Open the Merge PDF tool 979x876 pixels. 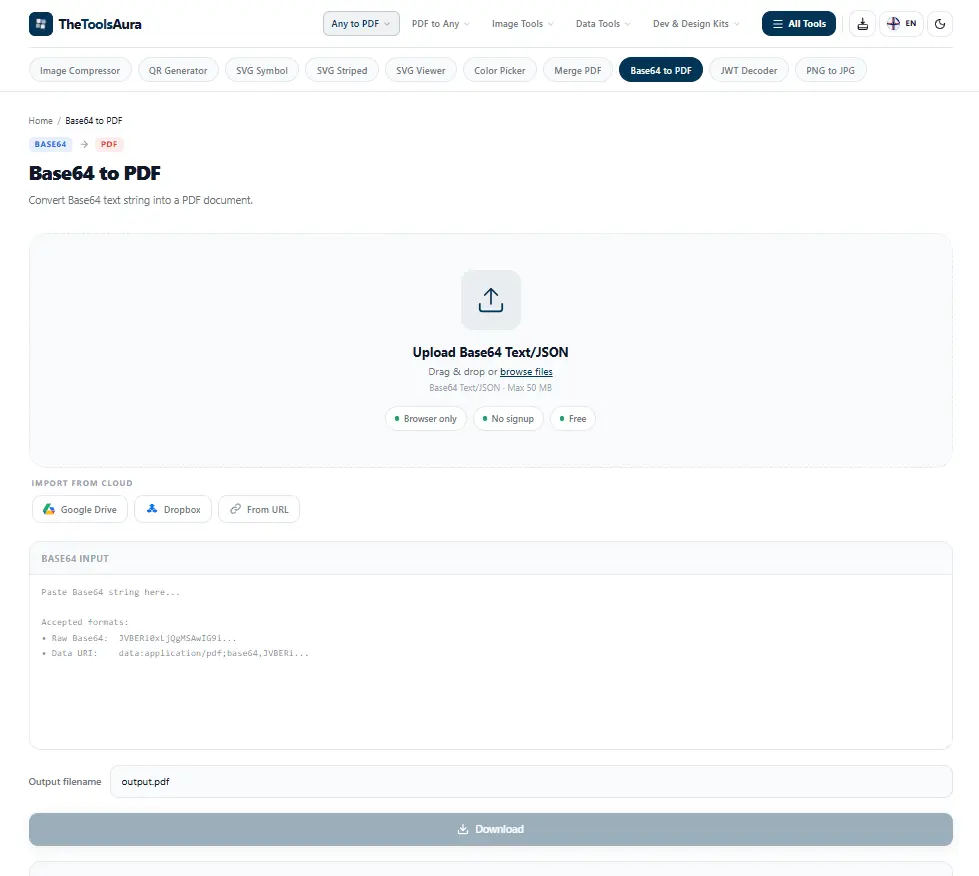pos(578,70)
